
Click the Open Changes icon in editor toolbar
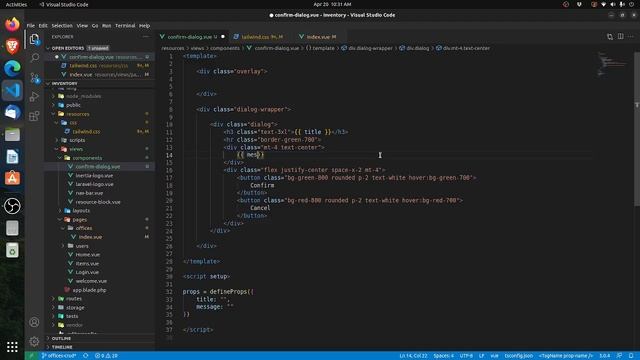[610, 37]
